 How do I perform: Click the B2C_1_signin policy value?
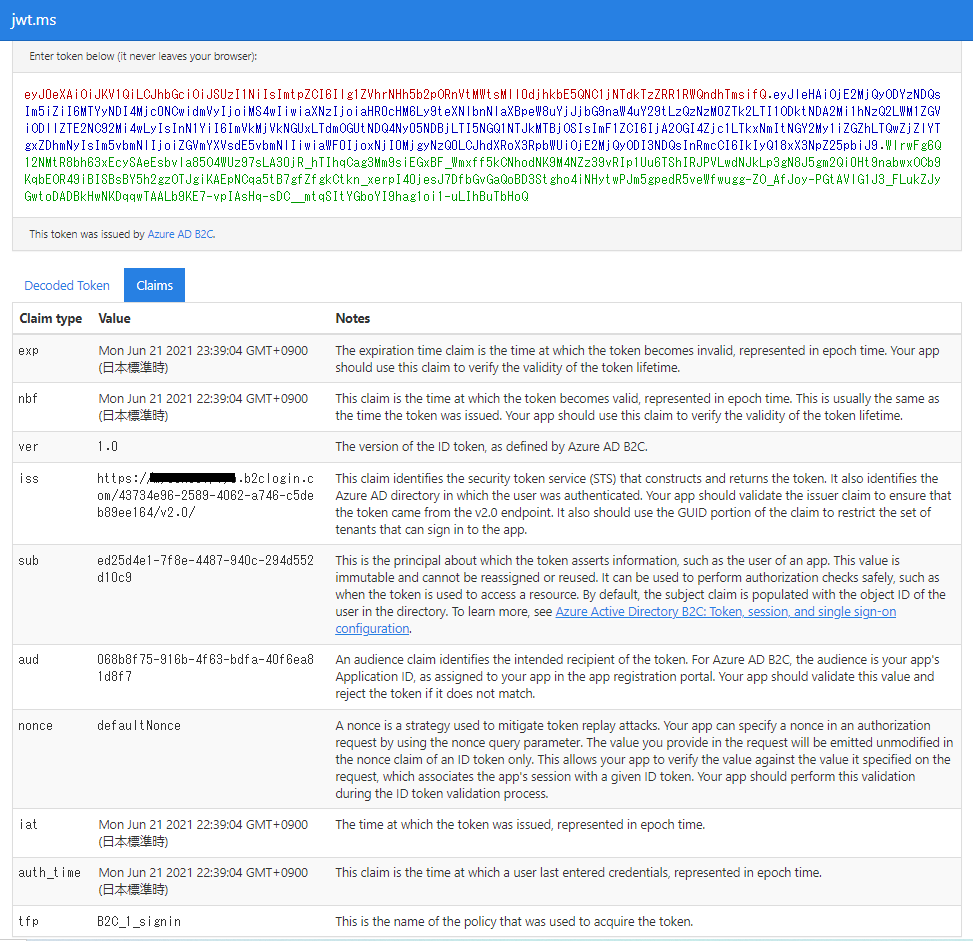(x=139, y=922)
